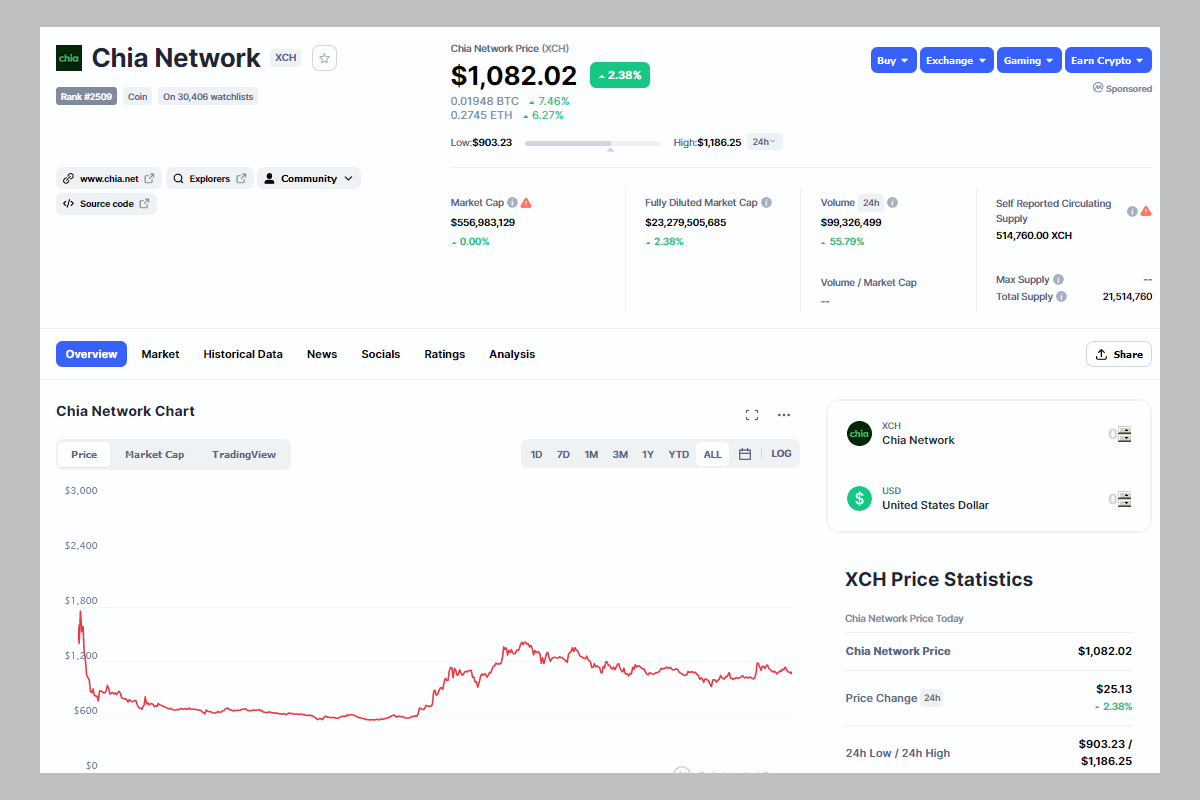The width and height of the screenshot is (1200, 800).
Task: Click the 24h badge next to Price Change
Action: (932, 698)
